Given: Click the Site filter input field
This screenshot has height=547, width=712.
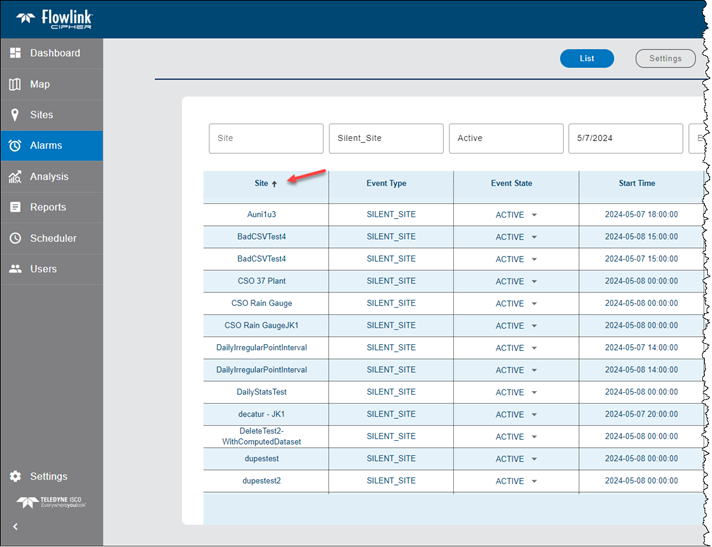Looking at the screenshot, I should pos(266,138).
